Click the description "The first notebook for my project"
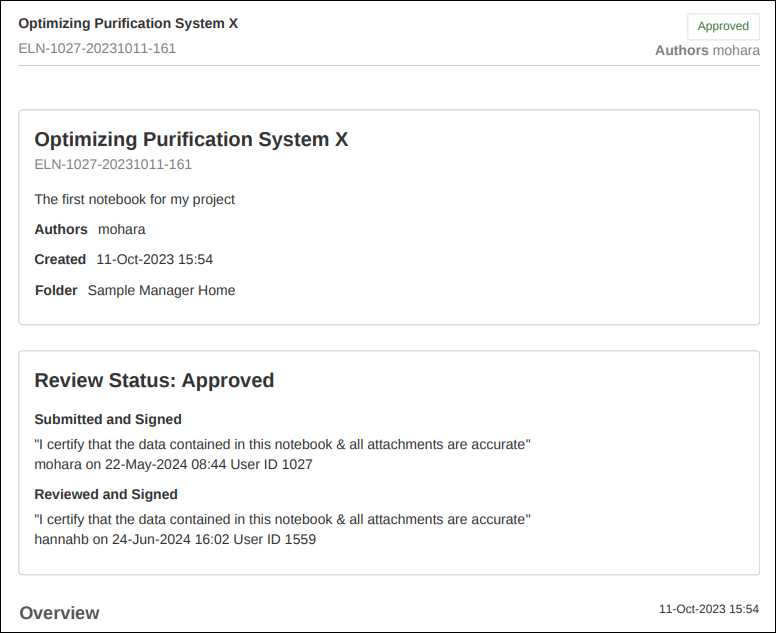 [x=134, y=199]
